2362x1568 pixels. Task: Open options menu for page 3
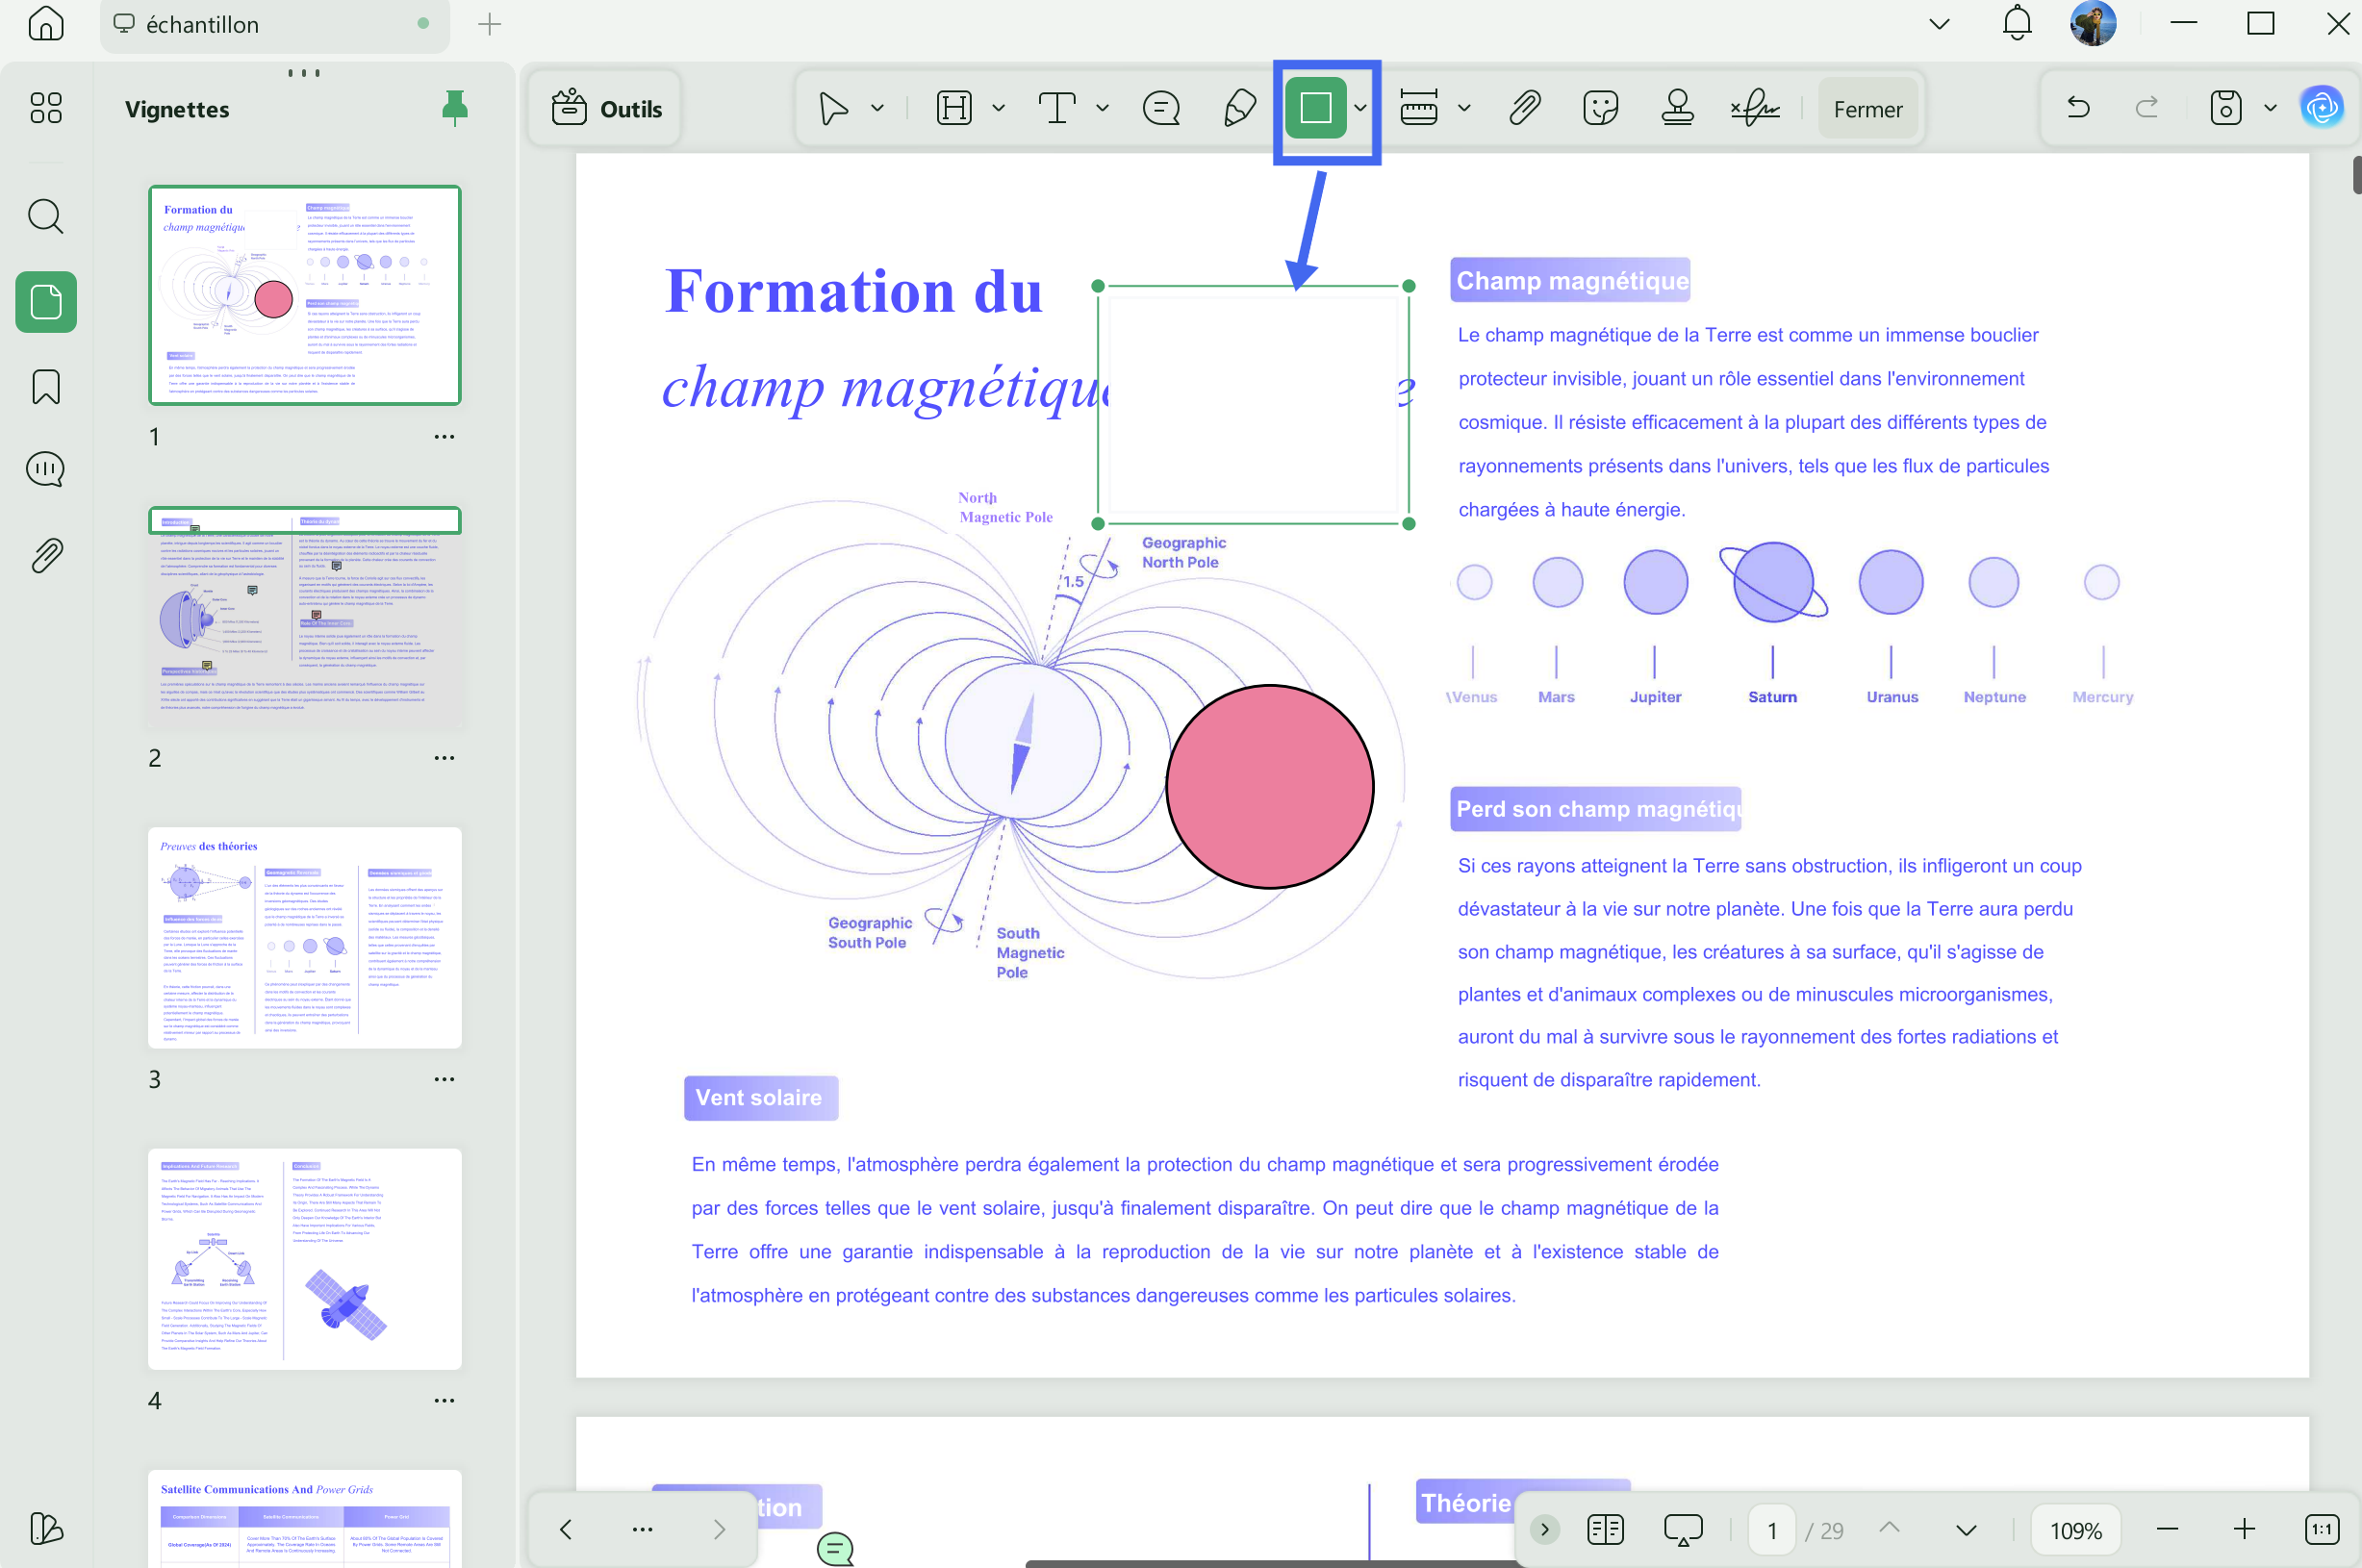coord(444,1079)
